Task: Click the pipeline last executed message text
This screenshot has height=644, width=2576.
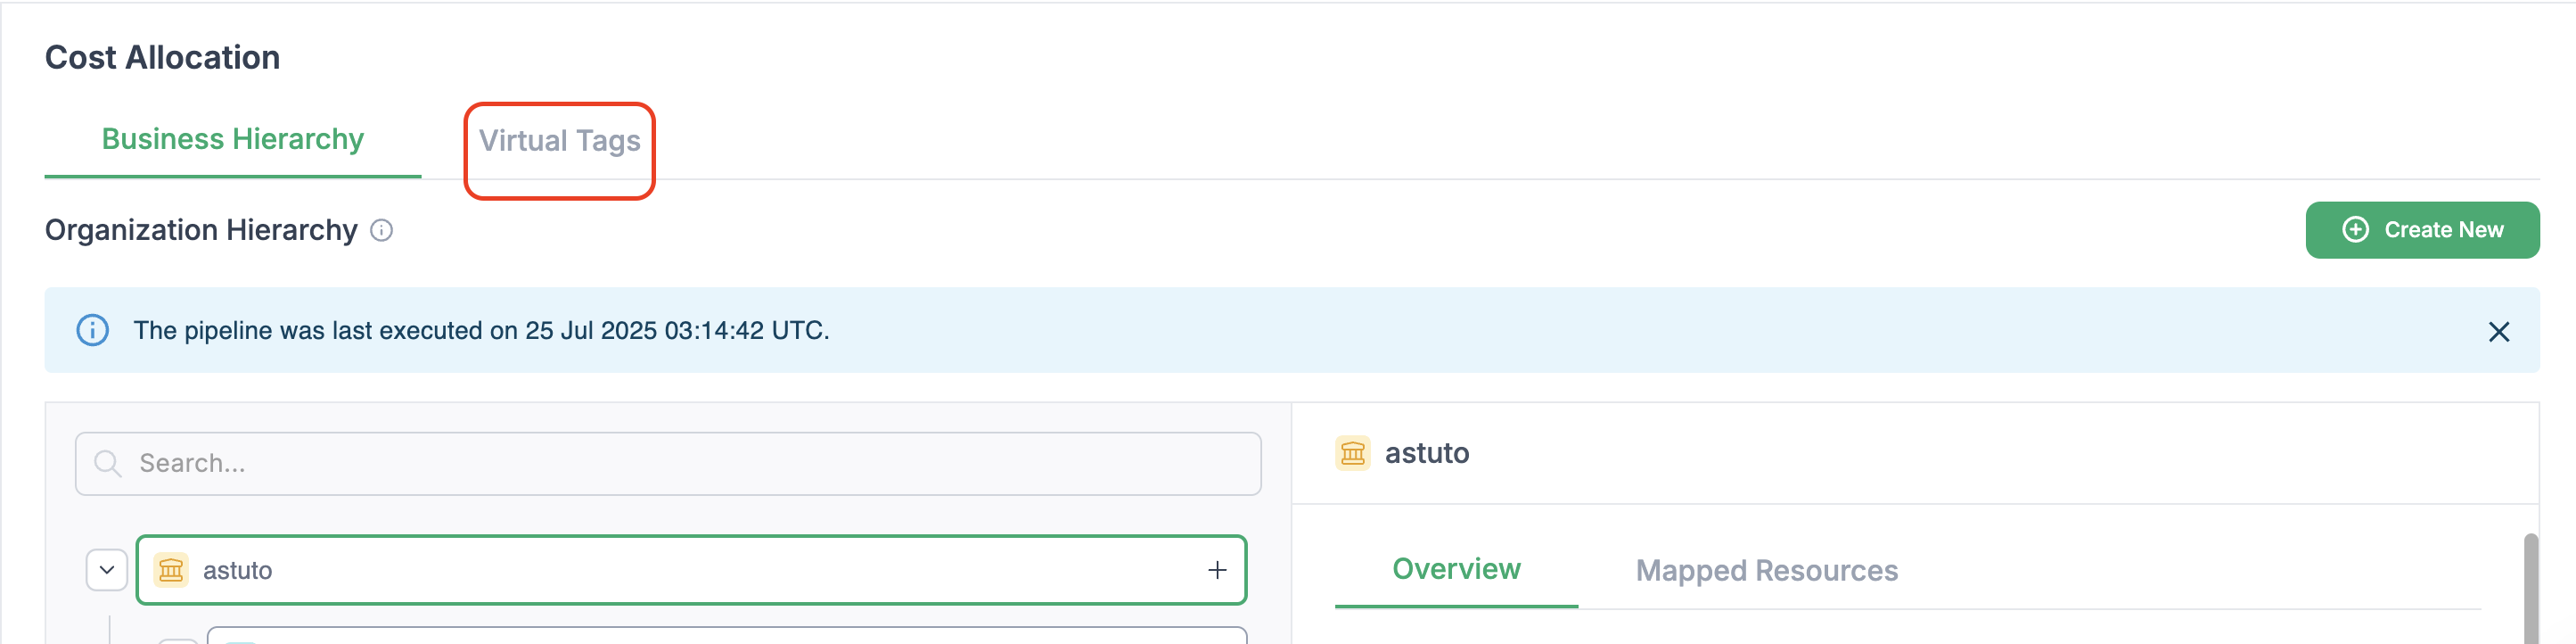Action: [x=481, y=330]
